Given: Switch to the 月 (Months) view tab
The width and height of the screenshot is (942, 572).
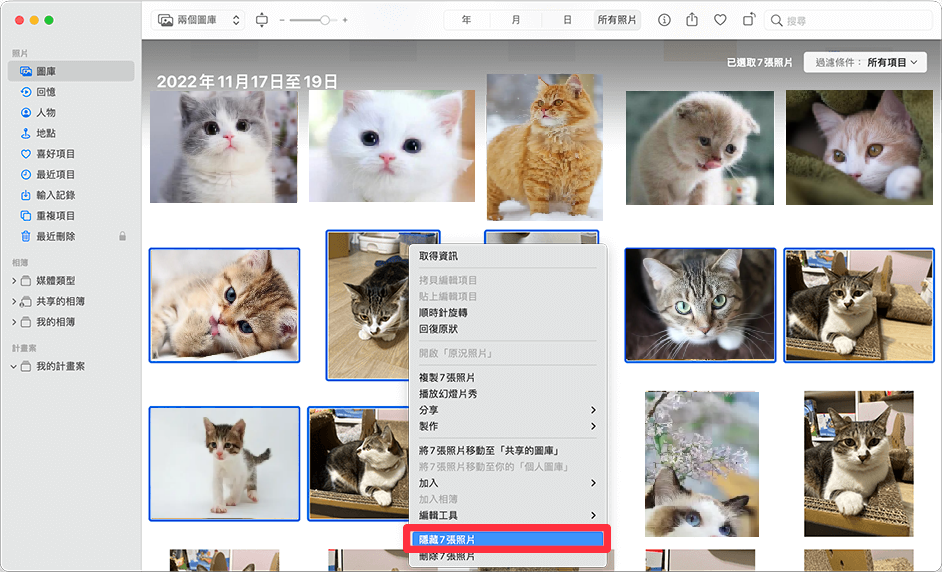Looking at the screenshot, I should tap(516, 20).
